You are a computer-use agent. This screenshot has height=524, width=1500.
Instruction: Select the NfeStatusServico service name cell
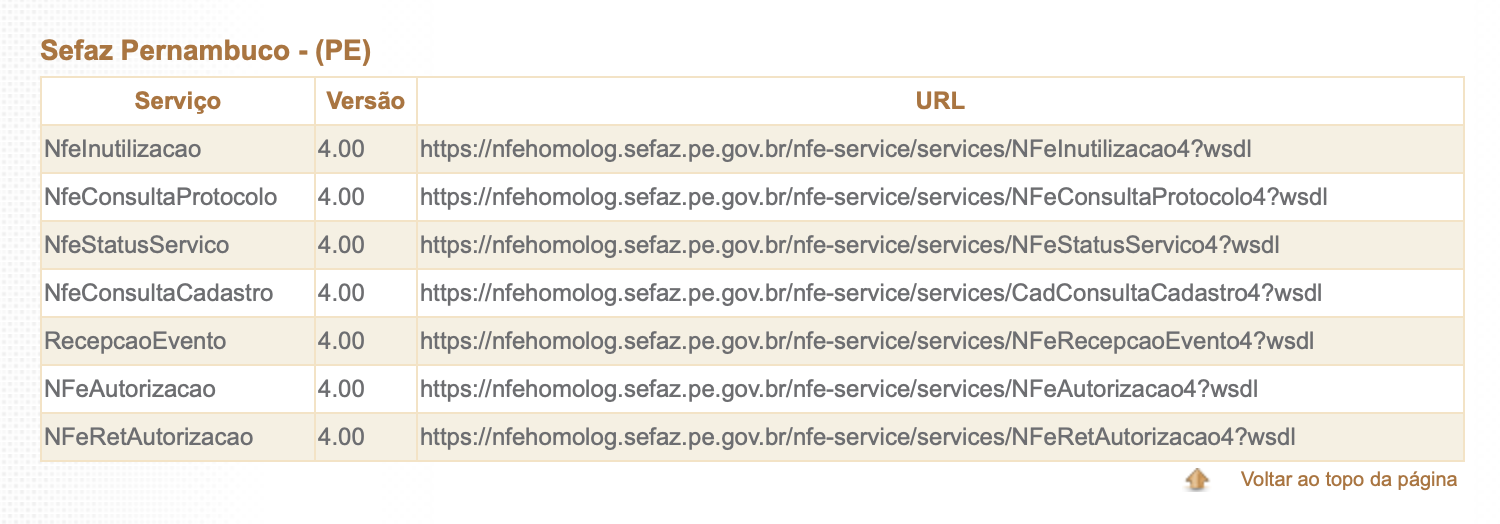137,245
